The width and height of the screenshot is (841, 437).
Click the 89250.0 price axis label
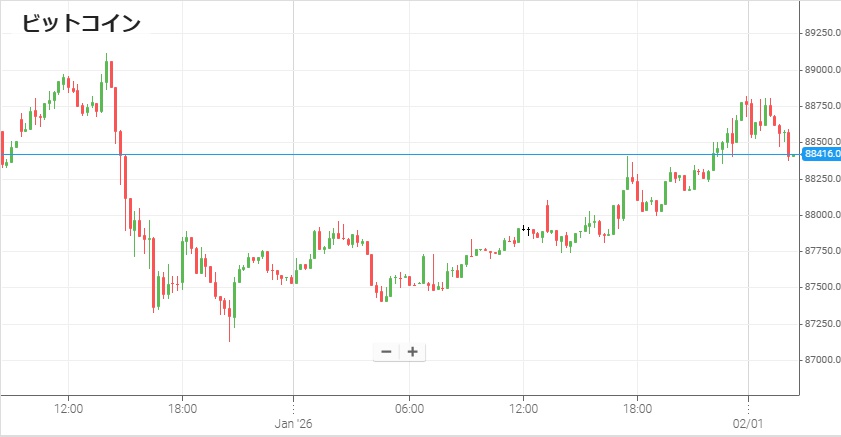(x=821, y=34)
